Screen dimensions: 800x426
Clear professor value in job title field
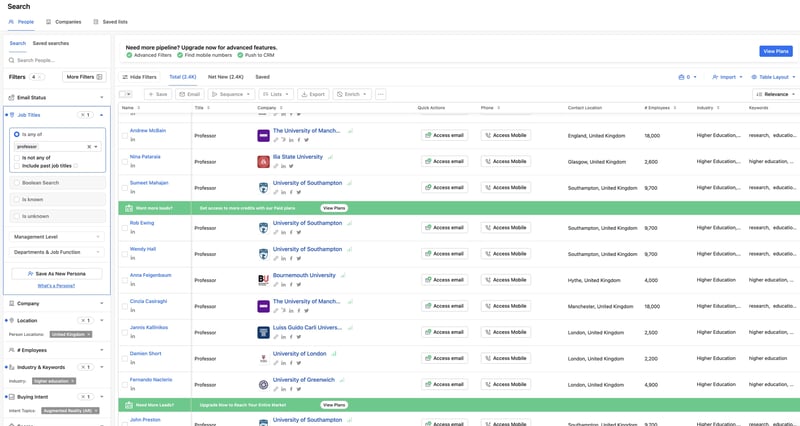pos(89,147)
